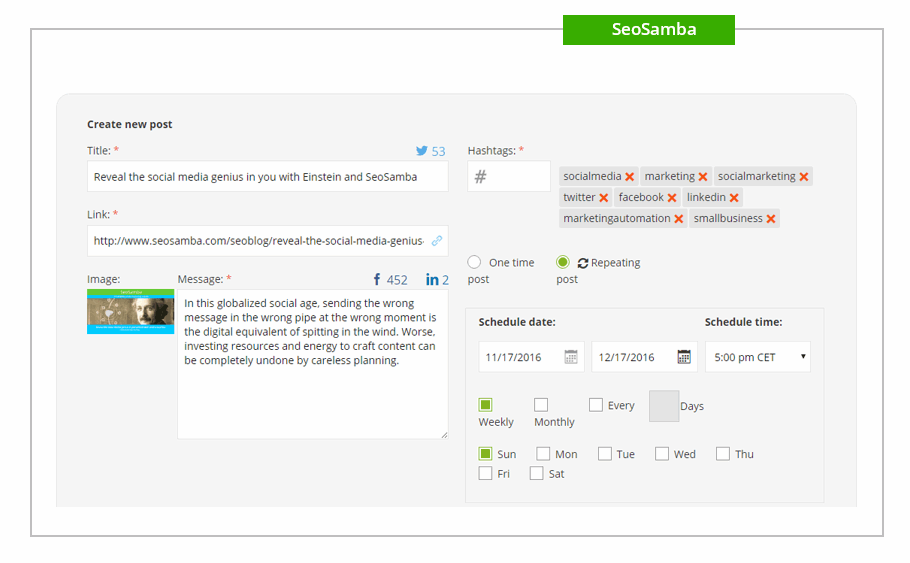Check the Wed day checkbox

[x=662, y=453]
